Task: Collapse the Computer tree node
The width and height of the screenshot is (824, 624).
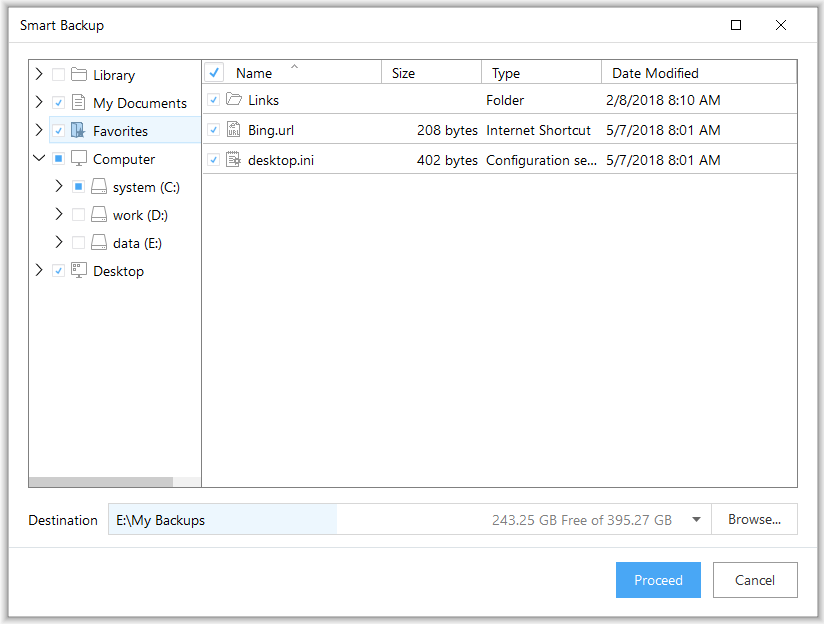Action: click(x=39, y=159)
